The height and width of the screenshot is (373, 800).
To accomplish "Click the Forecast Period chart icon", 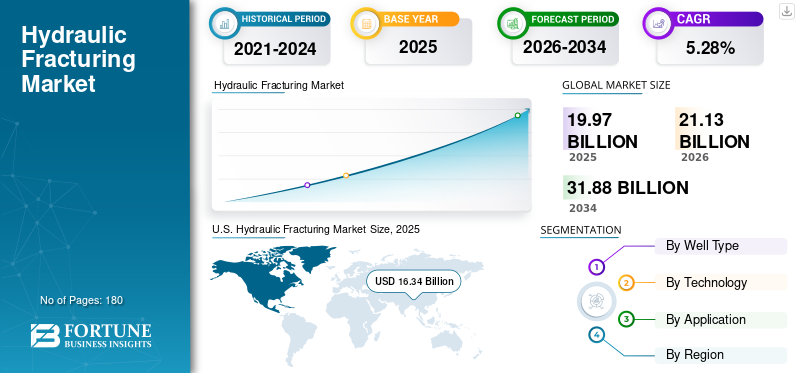I will pyautogui.click(x=513, y=23).
